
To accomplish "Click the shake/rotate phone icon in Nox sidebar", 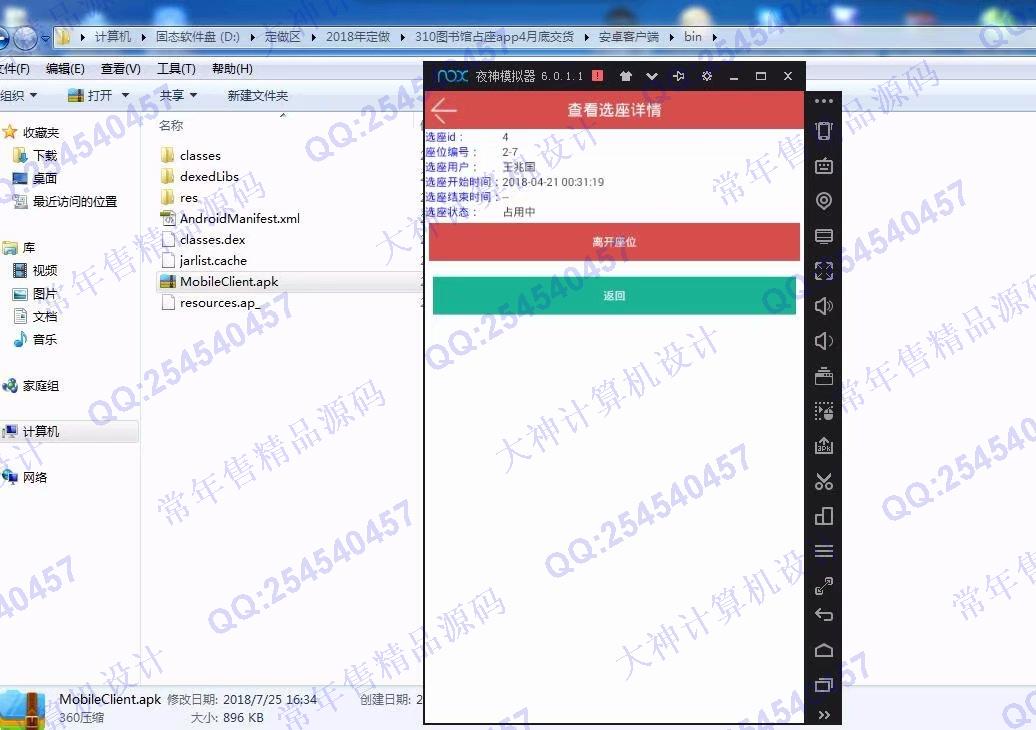I will coord(824,131).
